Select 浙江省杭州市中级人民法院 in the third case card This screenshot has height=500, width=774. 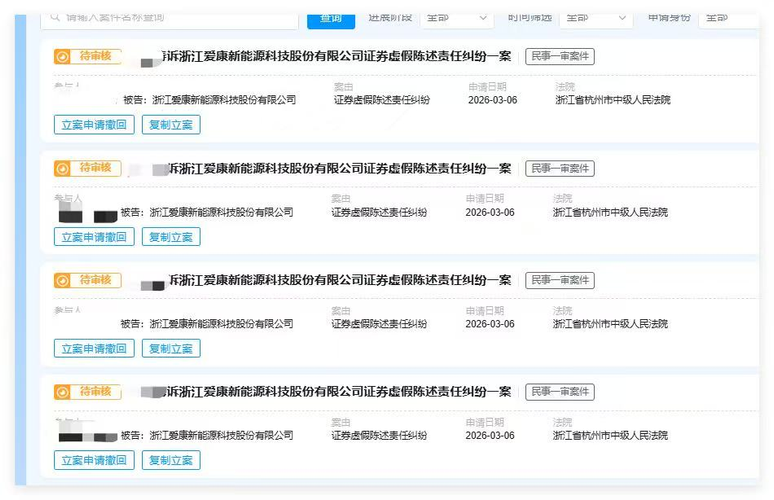point(610,324)
